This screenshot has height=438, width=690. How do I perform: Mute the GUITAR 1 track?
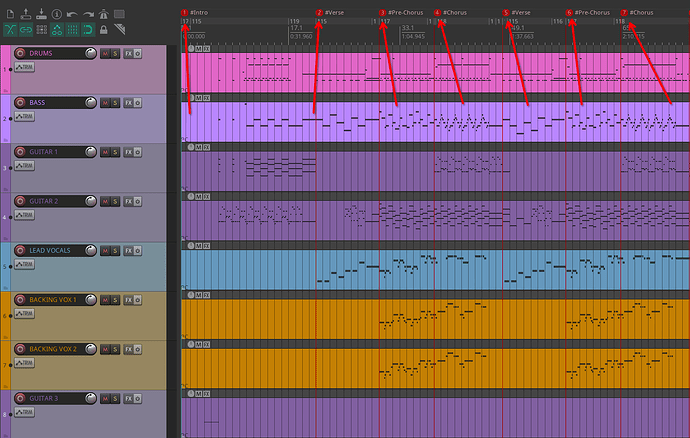click(104, 151)
